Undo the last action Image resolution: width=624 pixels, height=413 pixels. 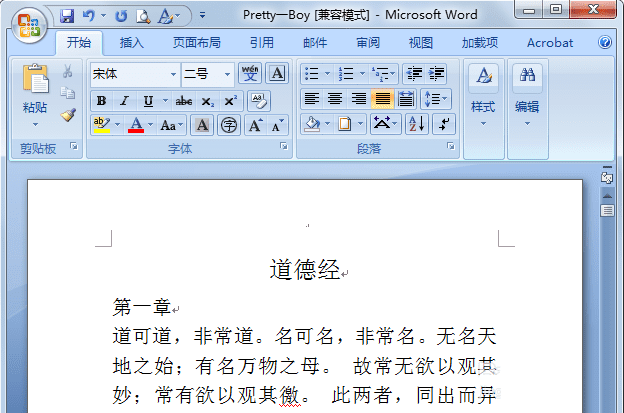[x=89, y=16]
